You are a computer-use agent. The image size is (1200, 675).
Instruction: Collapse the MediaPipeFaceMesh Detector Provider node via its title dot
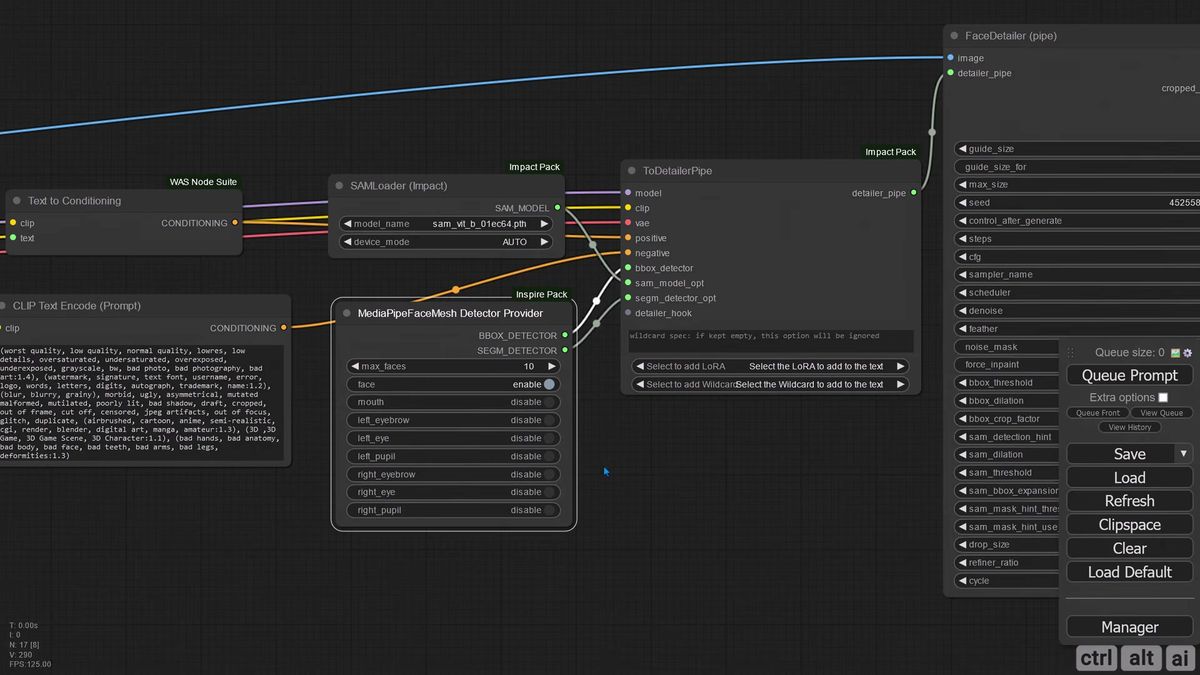pyautogui.click(x=346, y=313)
